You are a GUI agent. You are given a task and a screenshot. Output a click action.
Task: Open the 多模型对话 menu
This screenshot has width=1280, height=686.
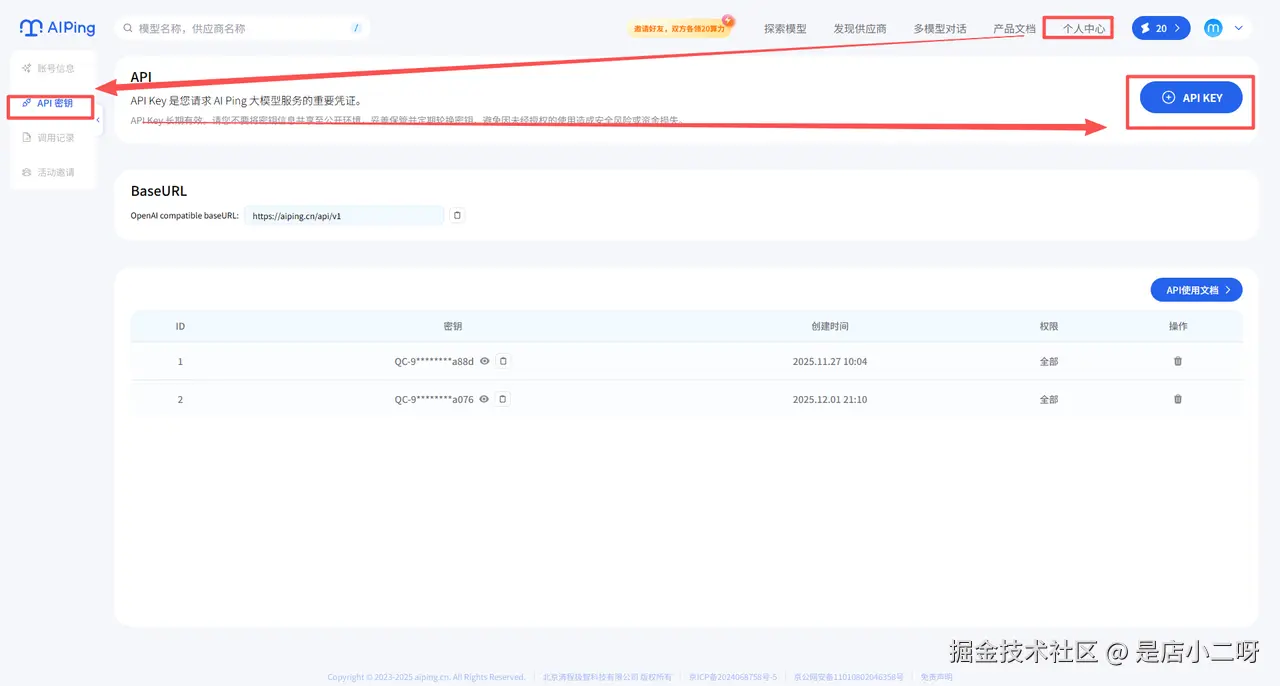(940, 29)
